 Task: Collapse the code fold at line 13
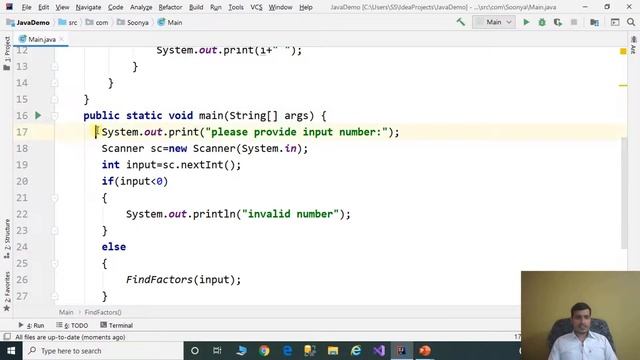pos(55,67)
